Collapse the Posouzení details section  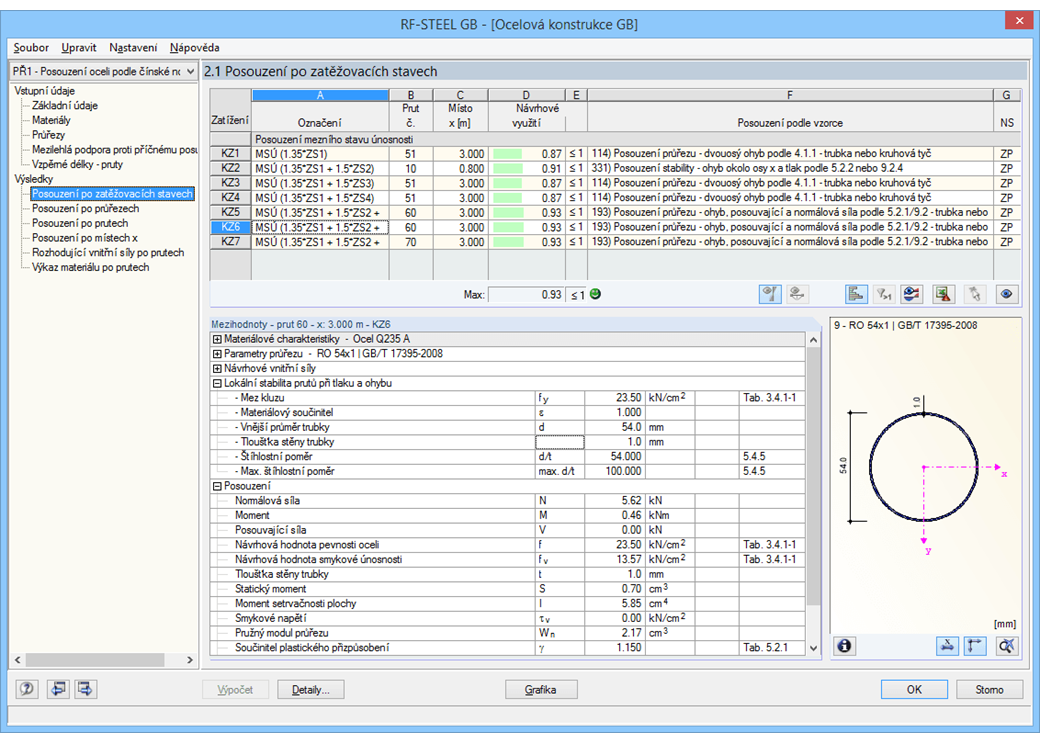[216, 486]
